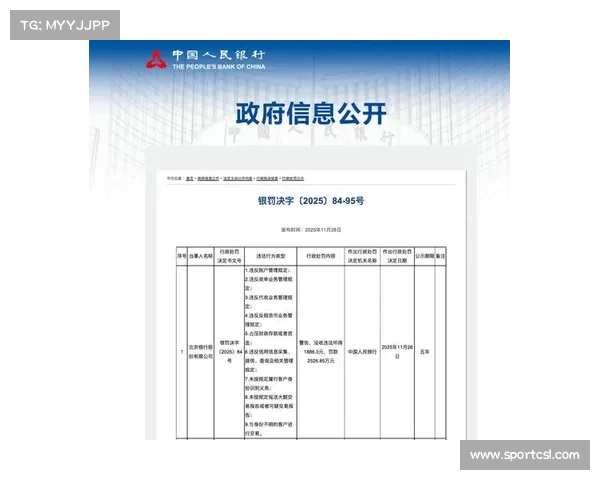Click row number 1 in the 序号 column
This screenshot has width=600, height=480.
(182, 352)
